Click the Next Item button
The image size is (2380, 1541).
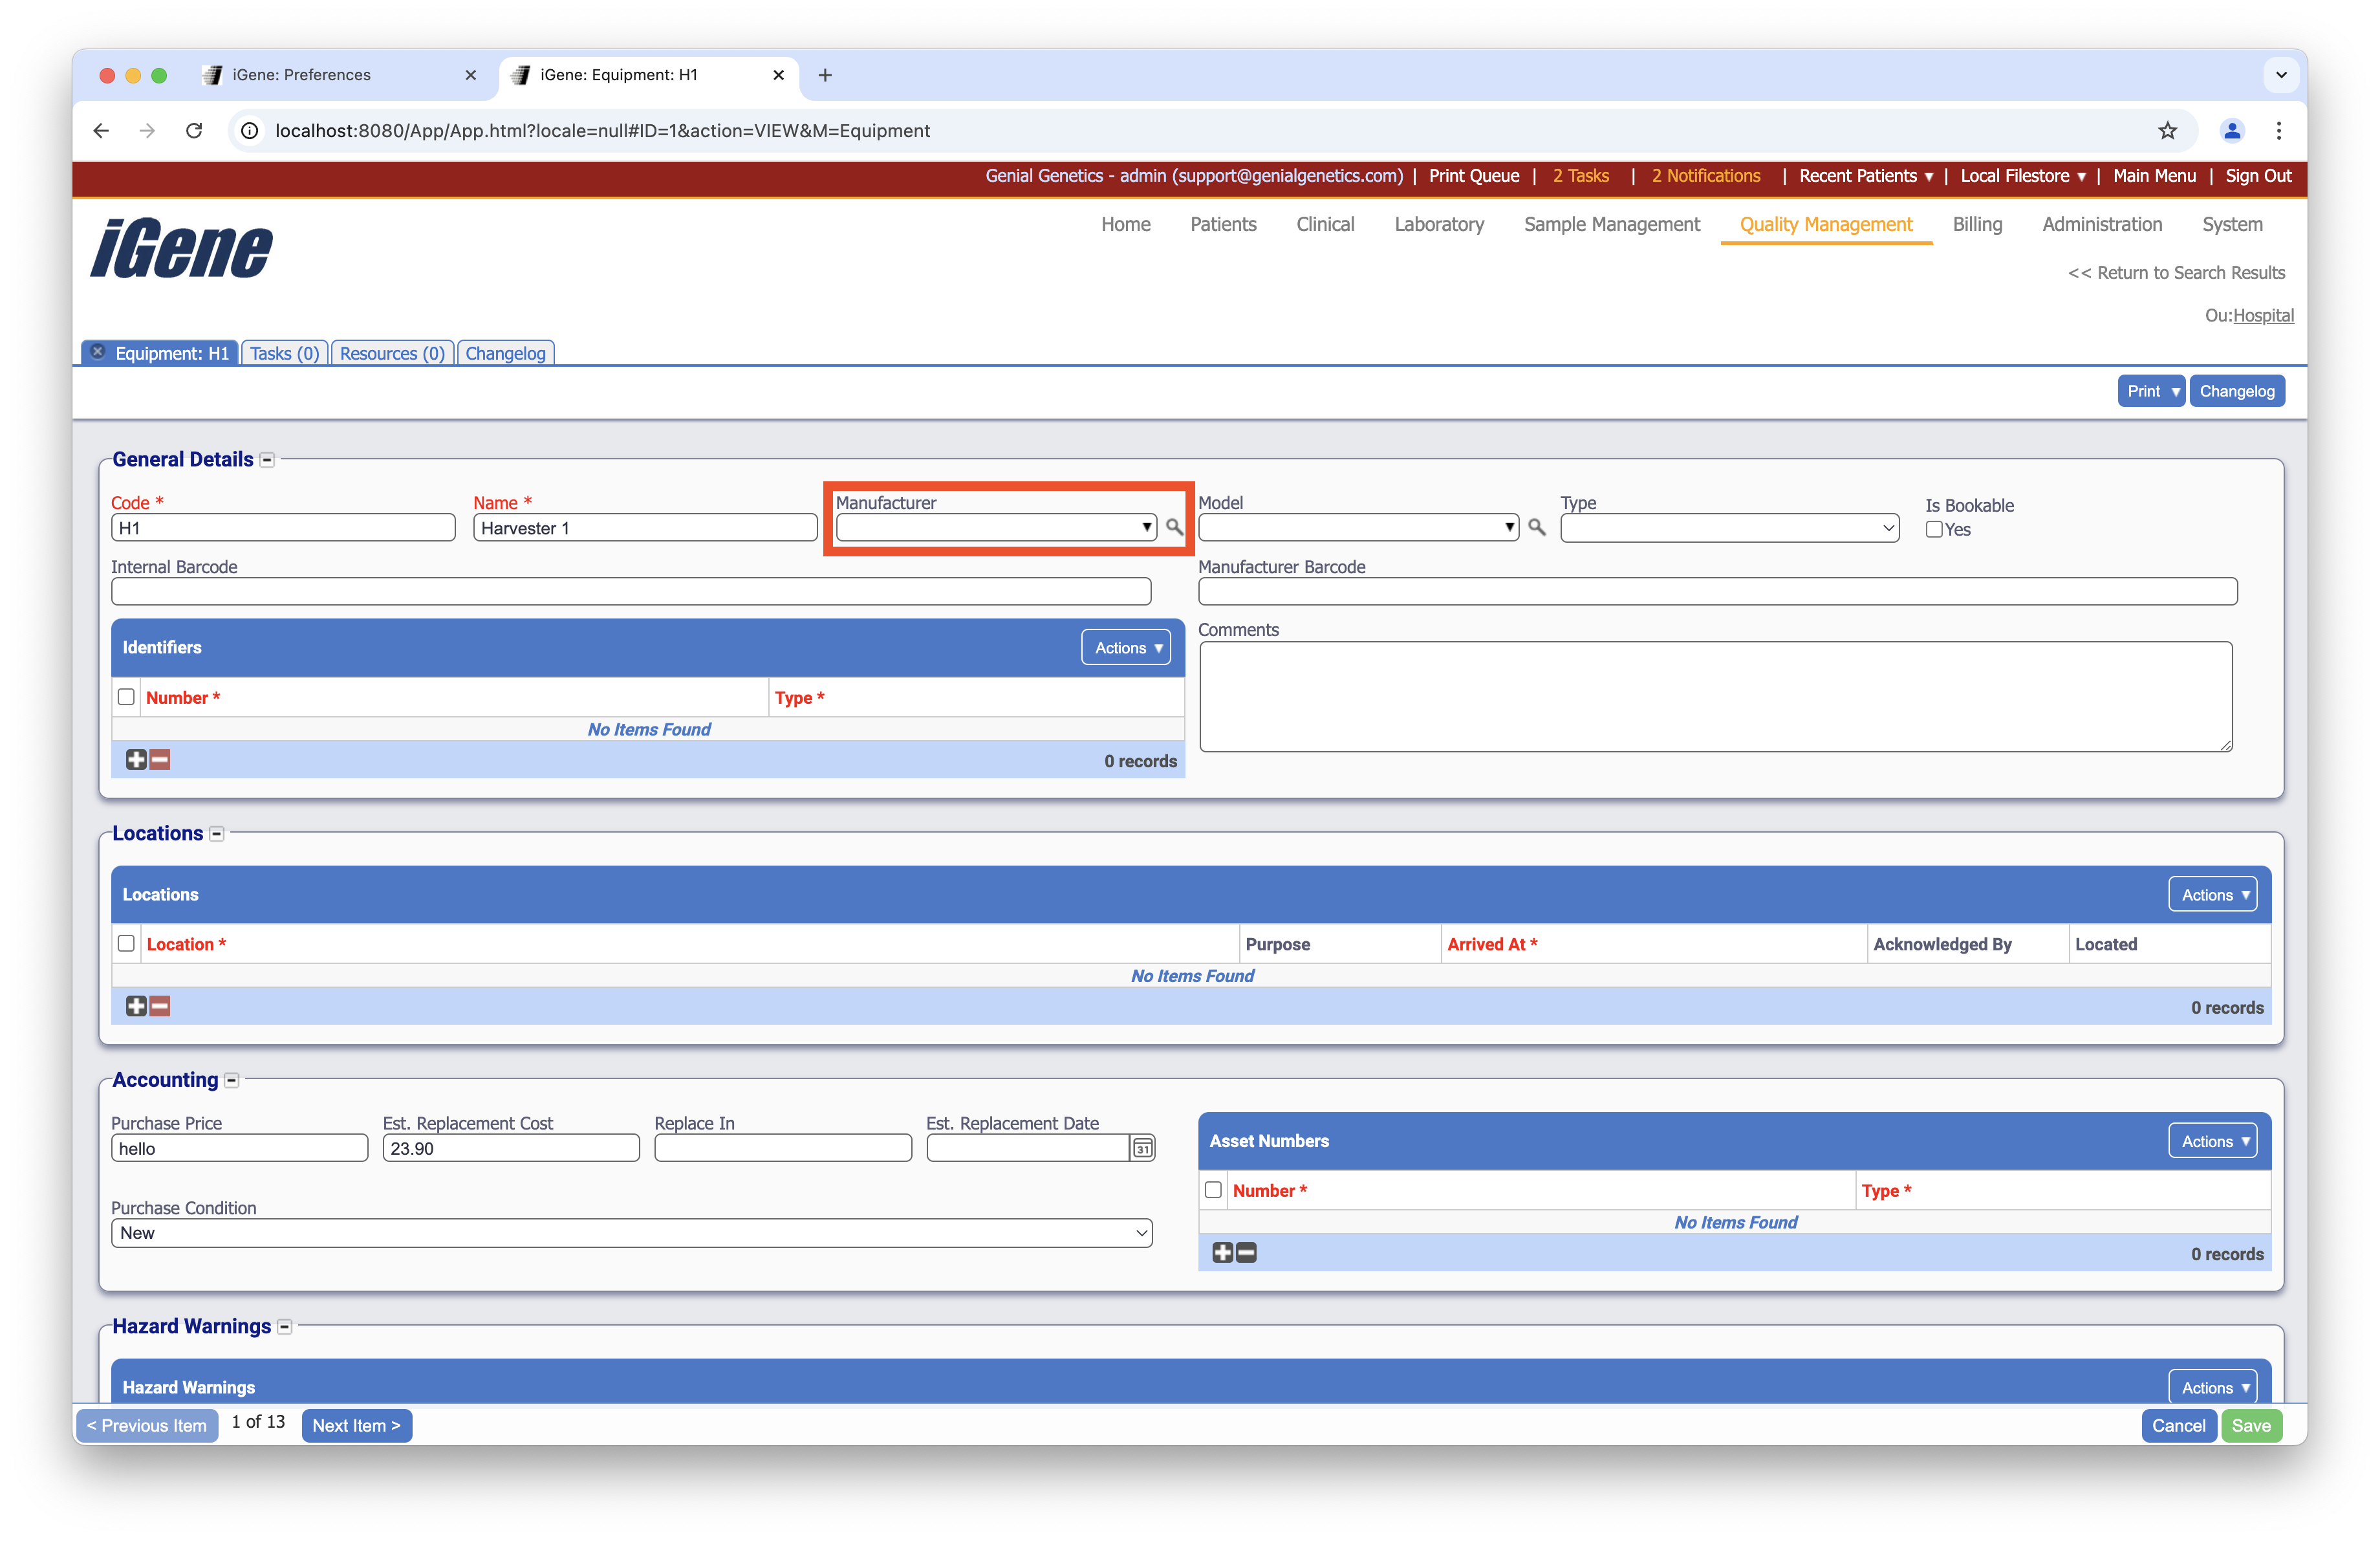[x=356, y=1425]
